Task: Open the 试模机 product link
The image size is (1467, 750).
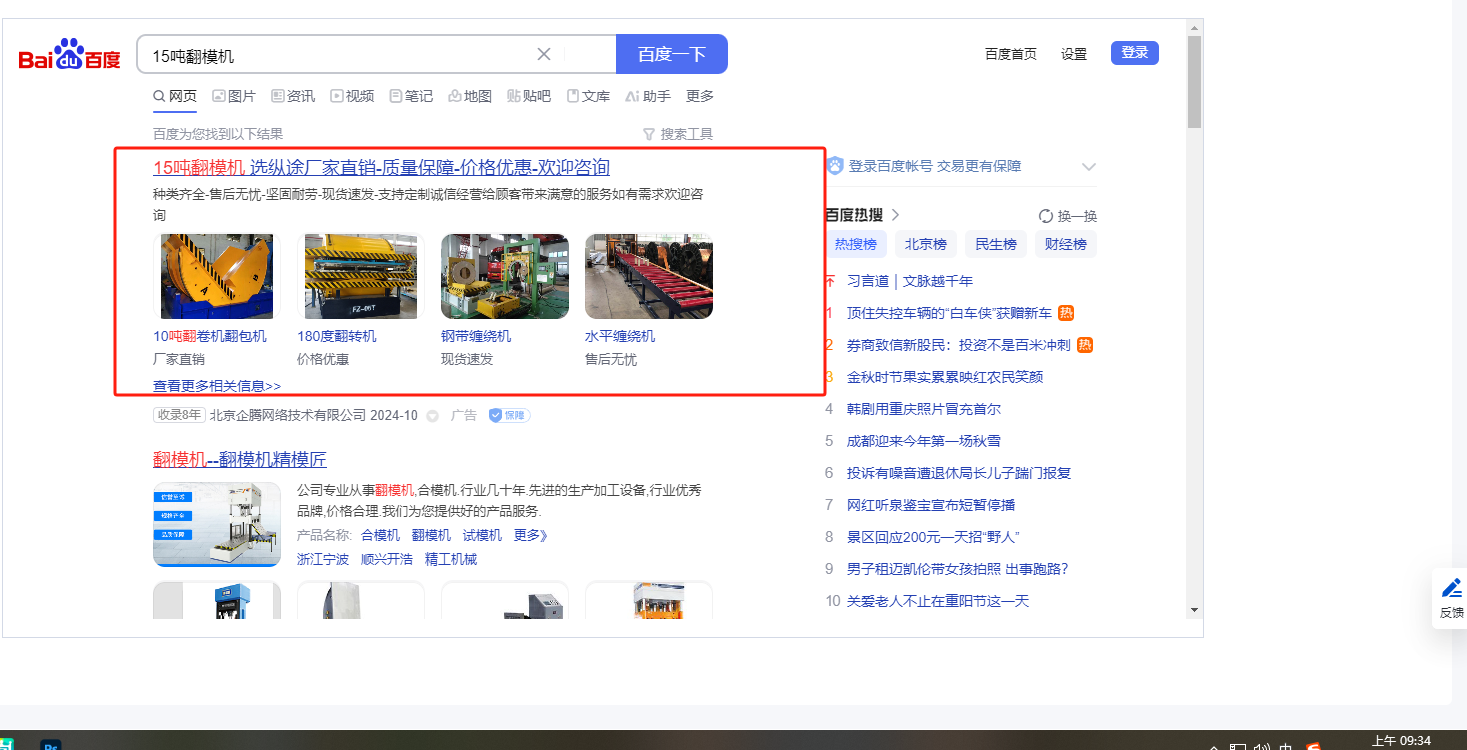Action: [x=482, y=535]
